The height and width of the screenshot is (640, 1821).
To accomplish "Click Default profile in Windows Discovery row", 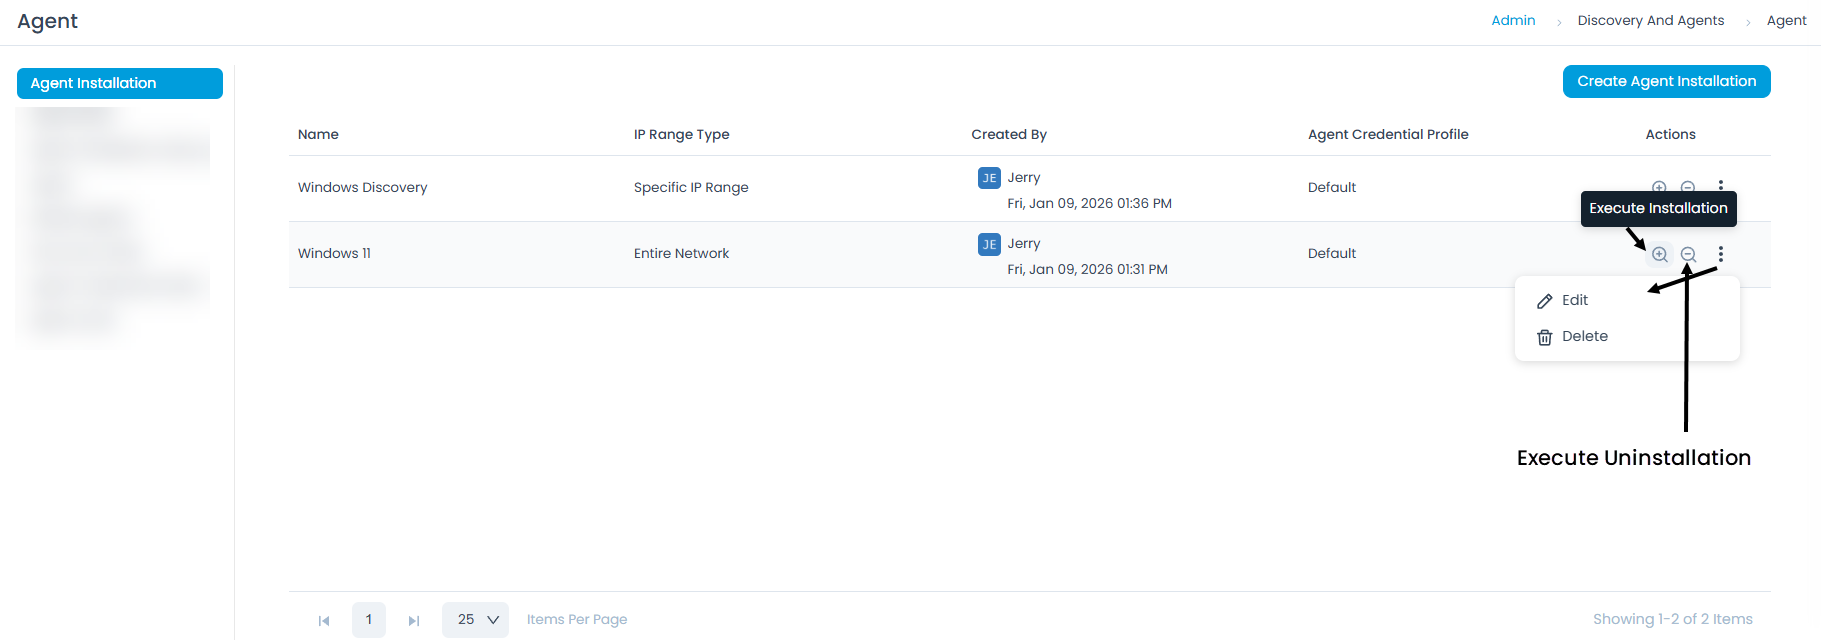I will pyautogui.click(x=1332, y=187).
